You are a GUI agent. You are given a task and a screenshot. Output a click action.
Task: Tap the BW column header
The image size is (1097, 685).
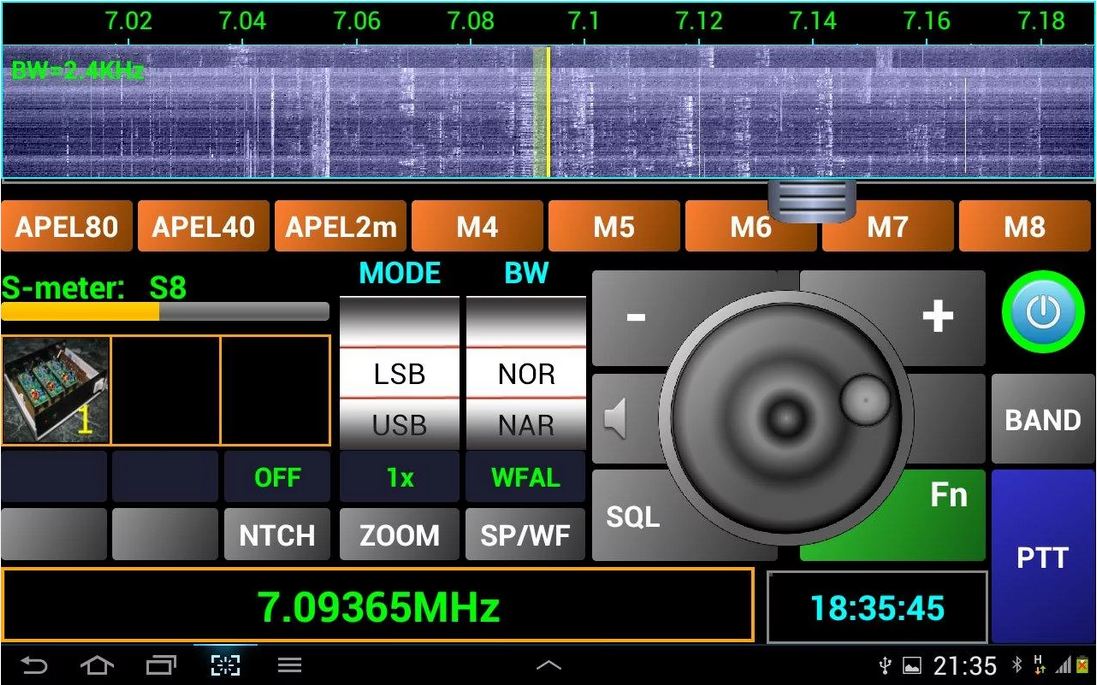[526, 273]
